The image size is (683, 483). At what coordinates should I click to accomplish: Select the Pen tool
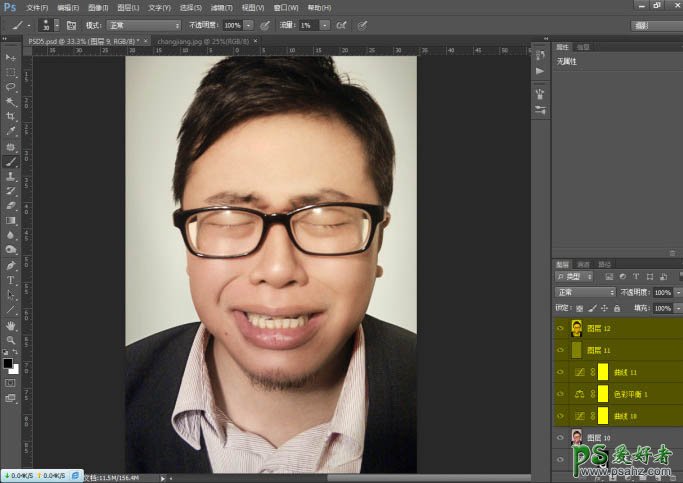point(11,265)
